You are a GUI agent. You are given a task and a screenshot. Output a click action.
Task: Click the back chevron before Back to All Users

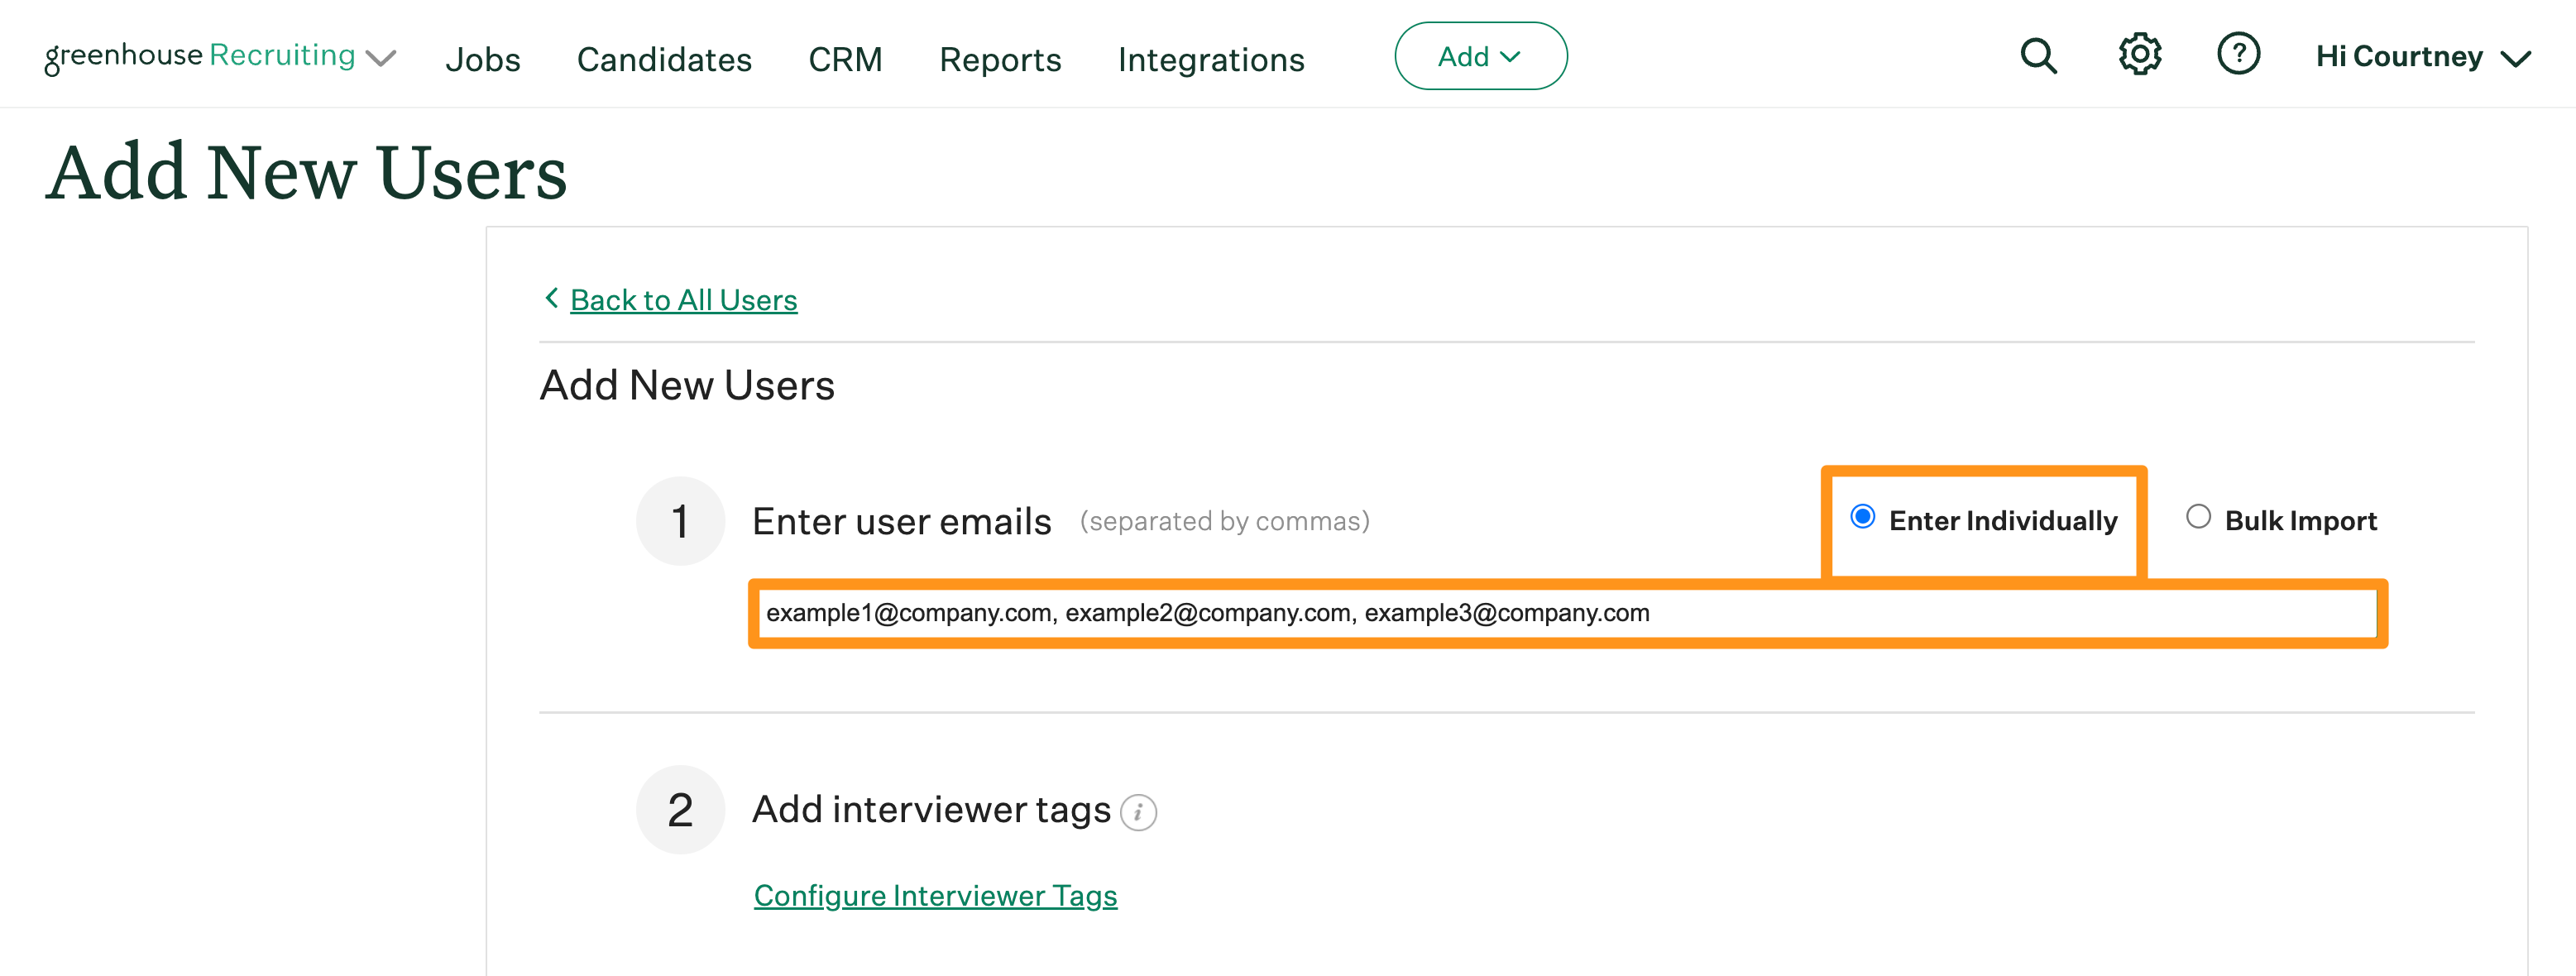pos(551,298)
